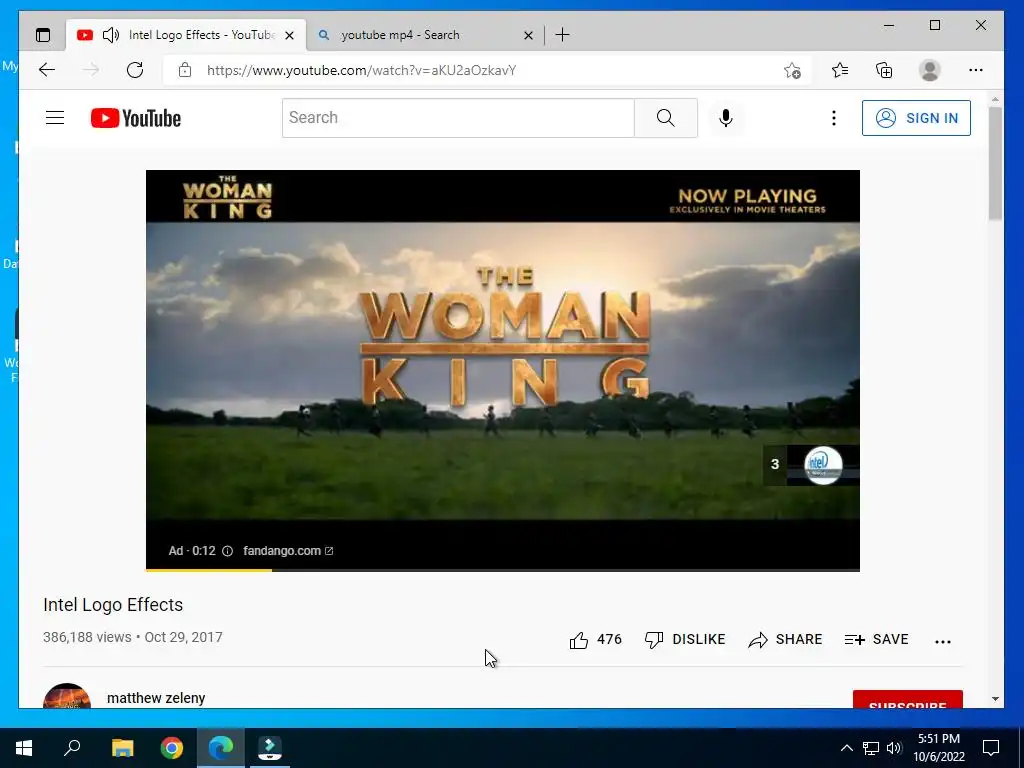
Task: Visit the fandango.com advertiser link
Action: pyautogui.click(x=288, y=551)
